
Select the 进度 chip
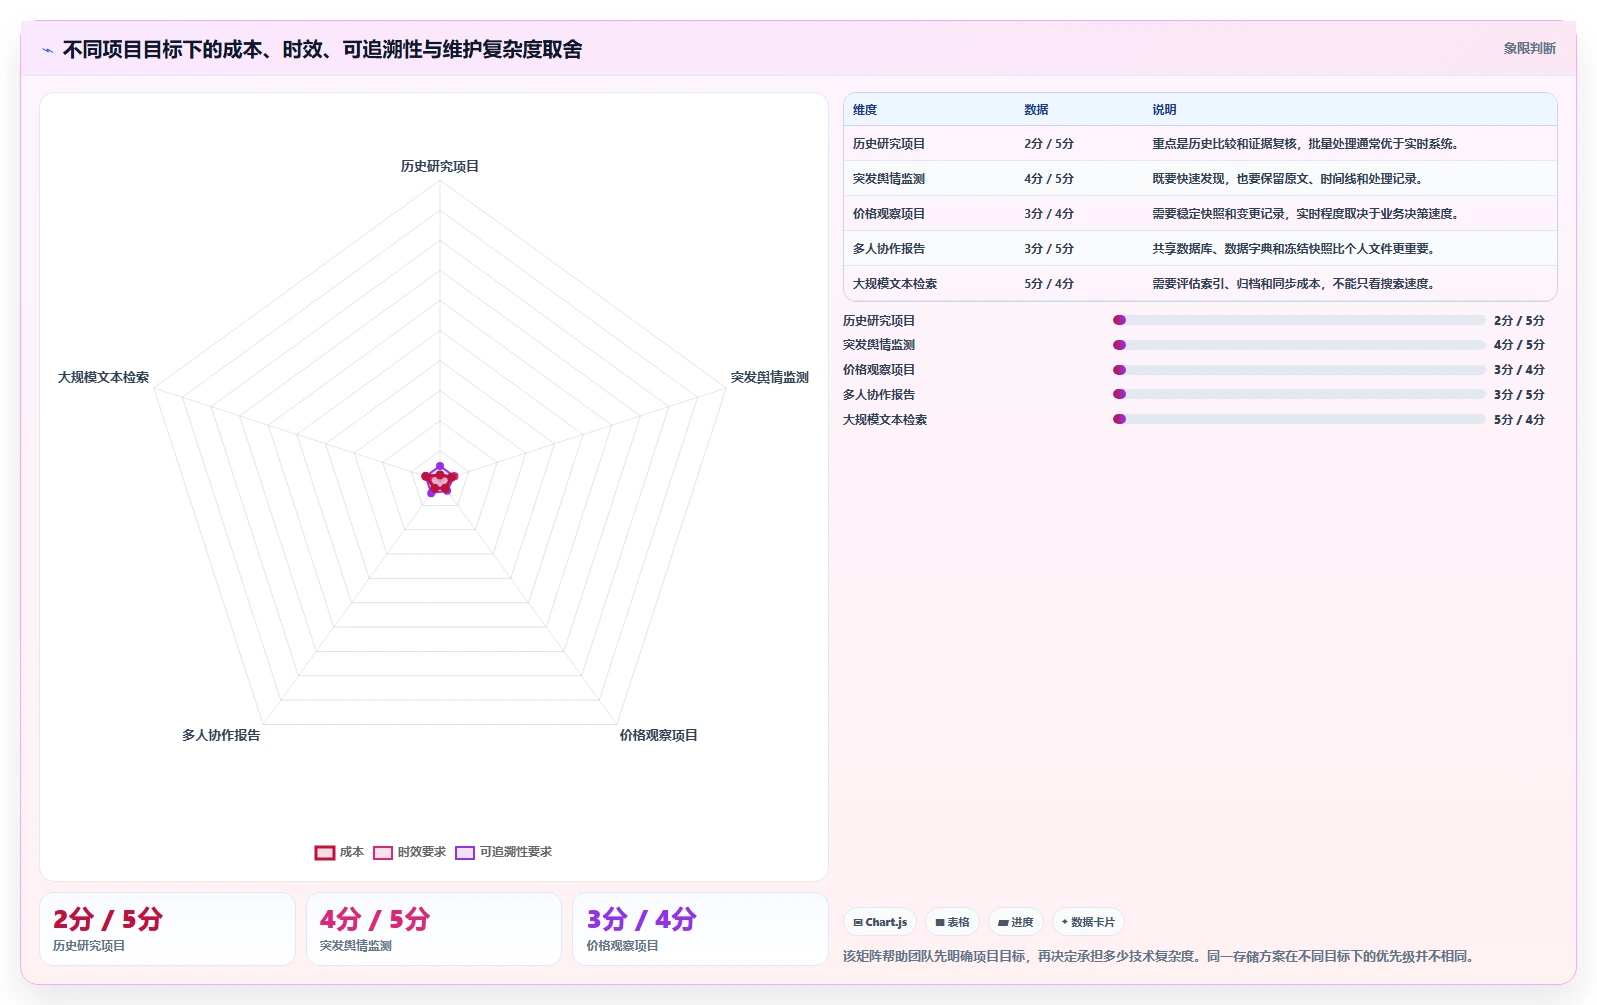(1016, 922)
